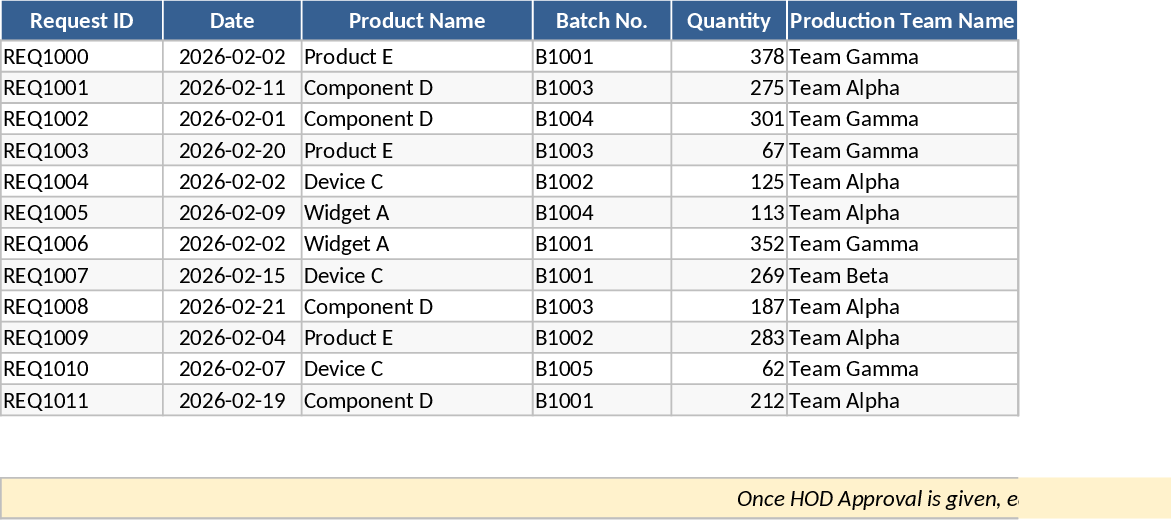Click the date cell 2026-02-11
The width and height of the screenshot is (1171, 520).
coord(232,88)
